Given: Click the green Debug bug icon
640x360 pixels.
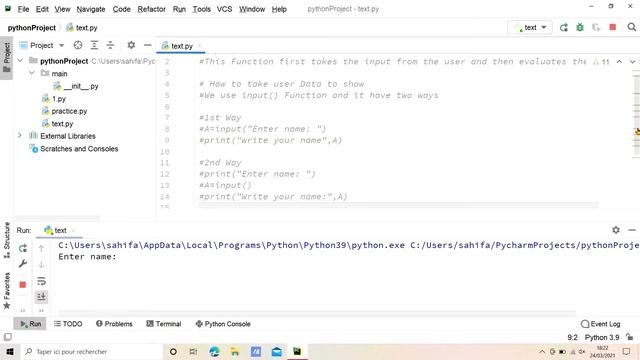Looking at the screenshot, I should [x=580, y=27].
